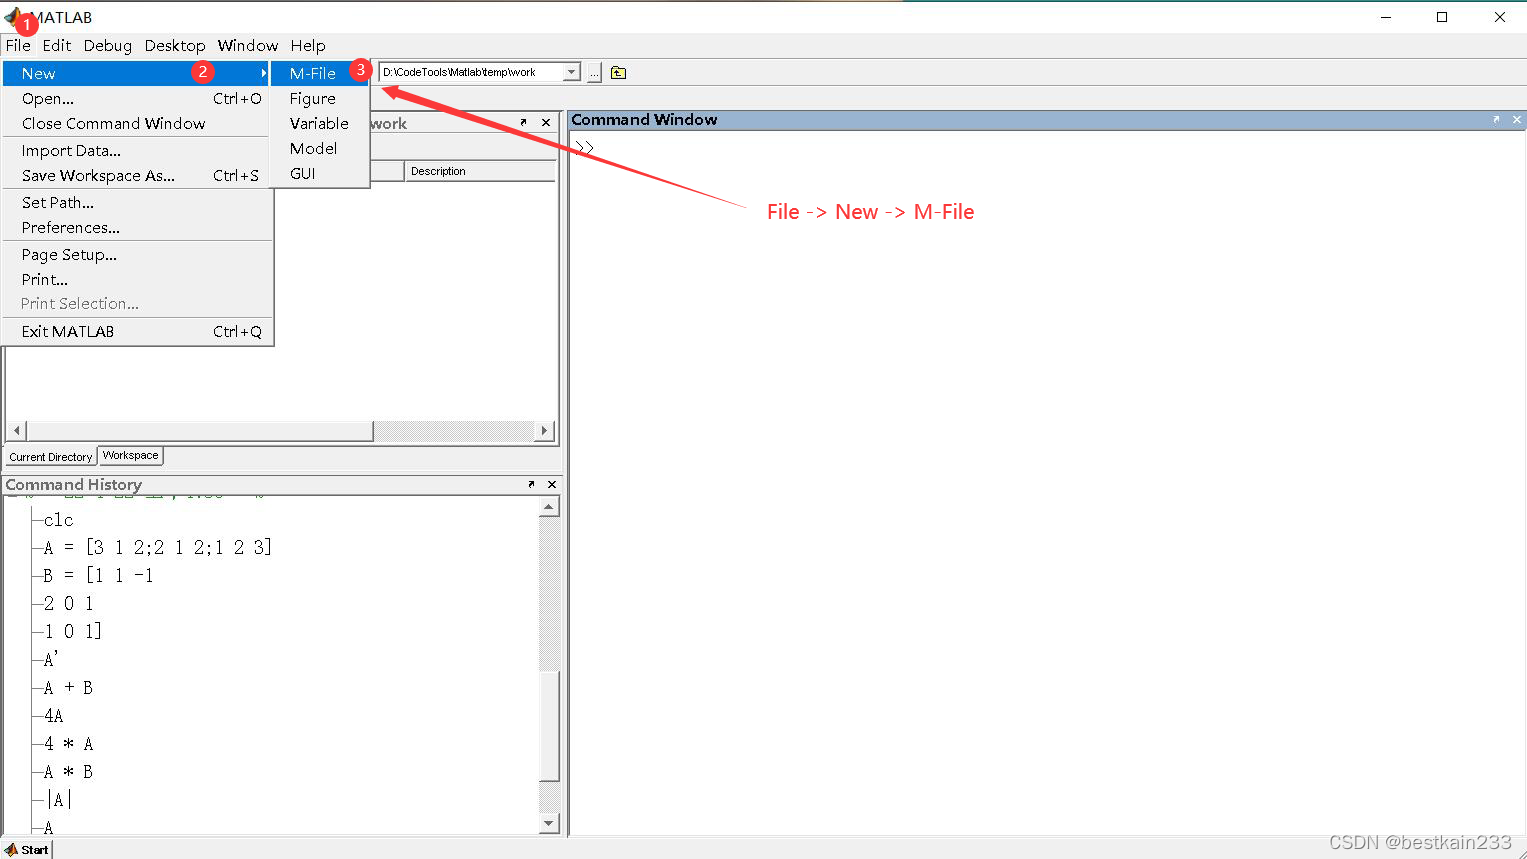Image resolution: width=1527 pixels, height=859 pixels.
Task: Click Open... in the File menu
Action: coord(137,98)
